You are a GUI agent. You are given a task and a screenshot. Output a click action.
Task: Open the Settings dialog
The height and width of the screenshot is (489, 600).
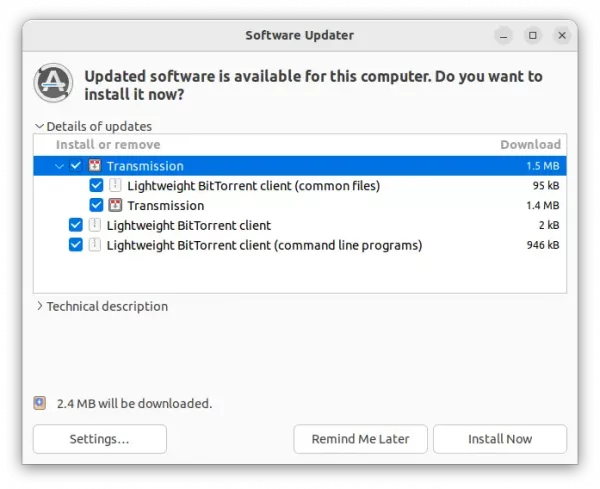pyautogui.click(x=99, y=439)
